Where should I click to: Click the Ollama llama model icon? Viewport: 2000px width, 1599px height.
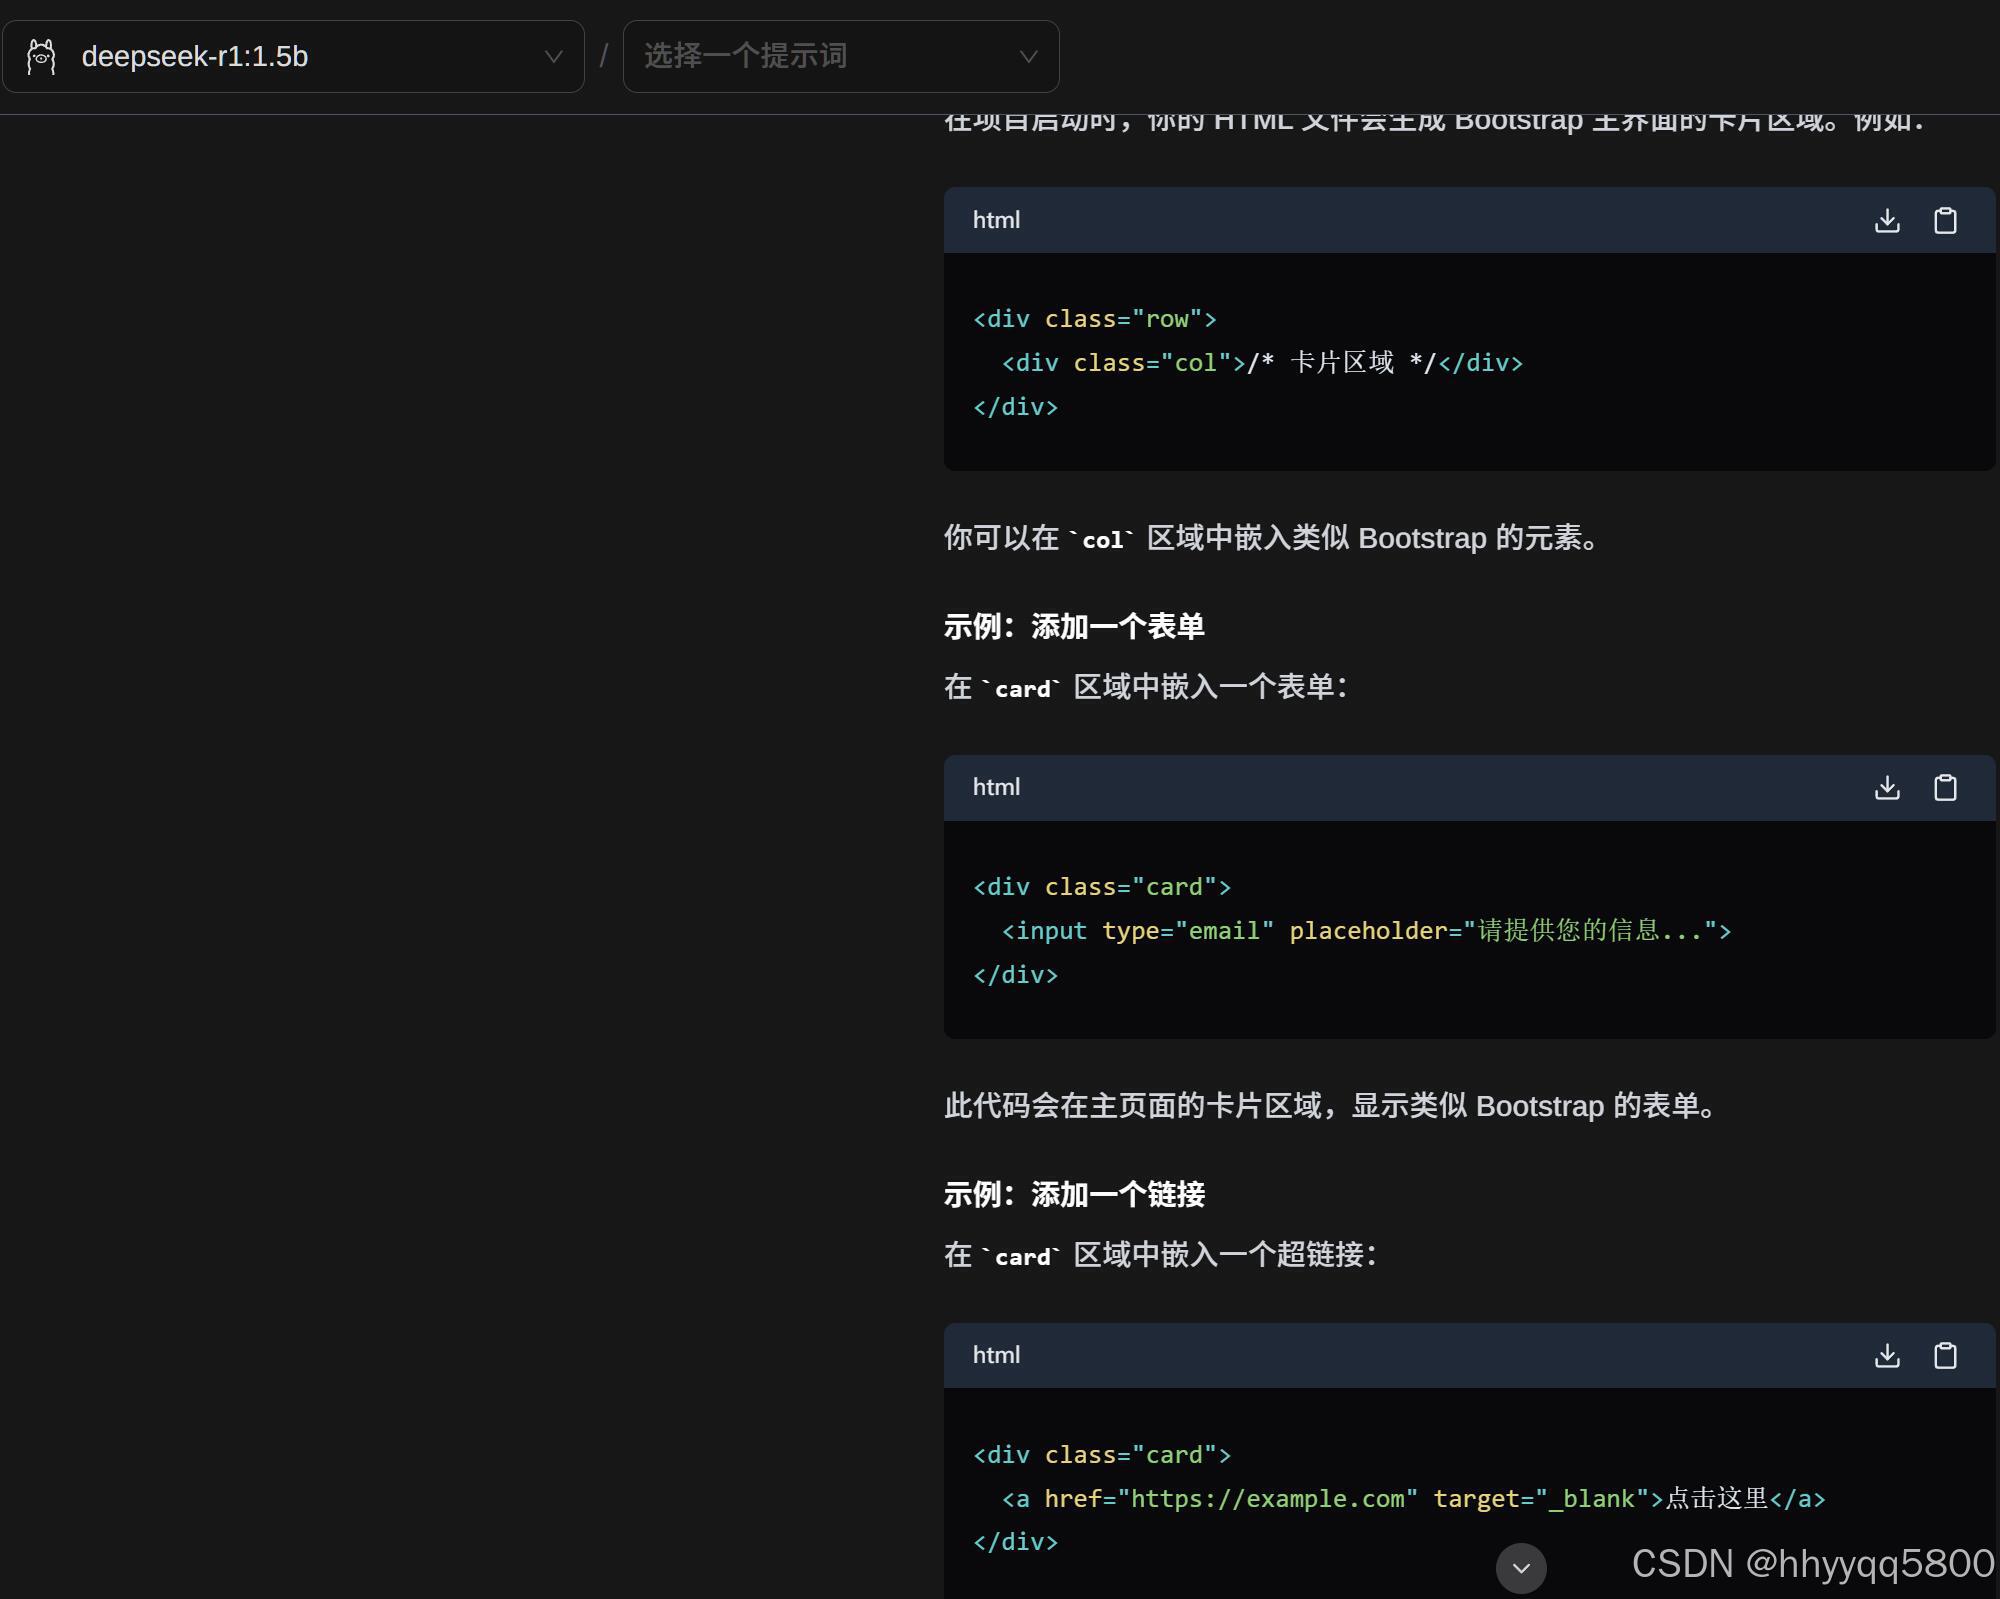coord(41,57)
